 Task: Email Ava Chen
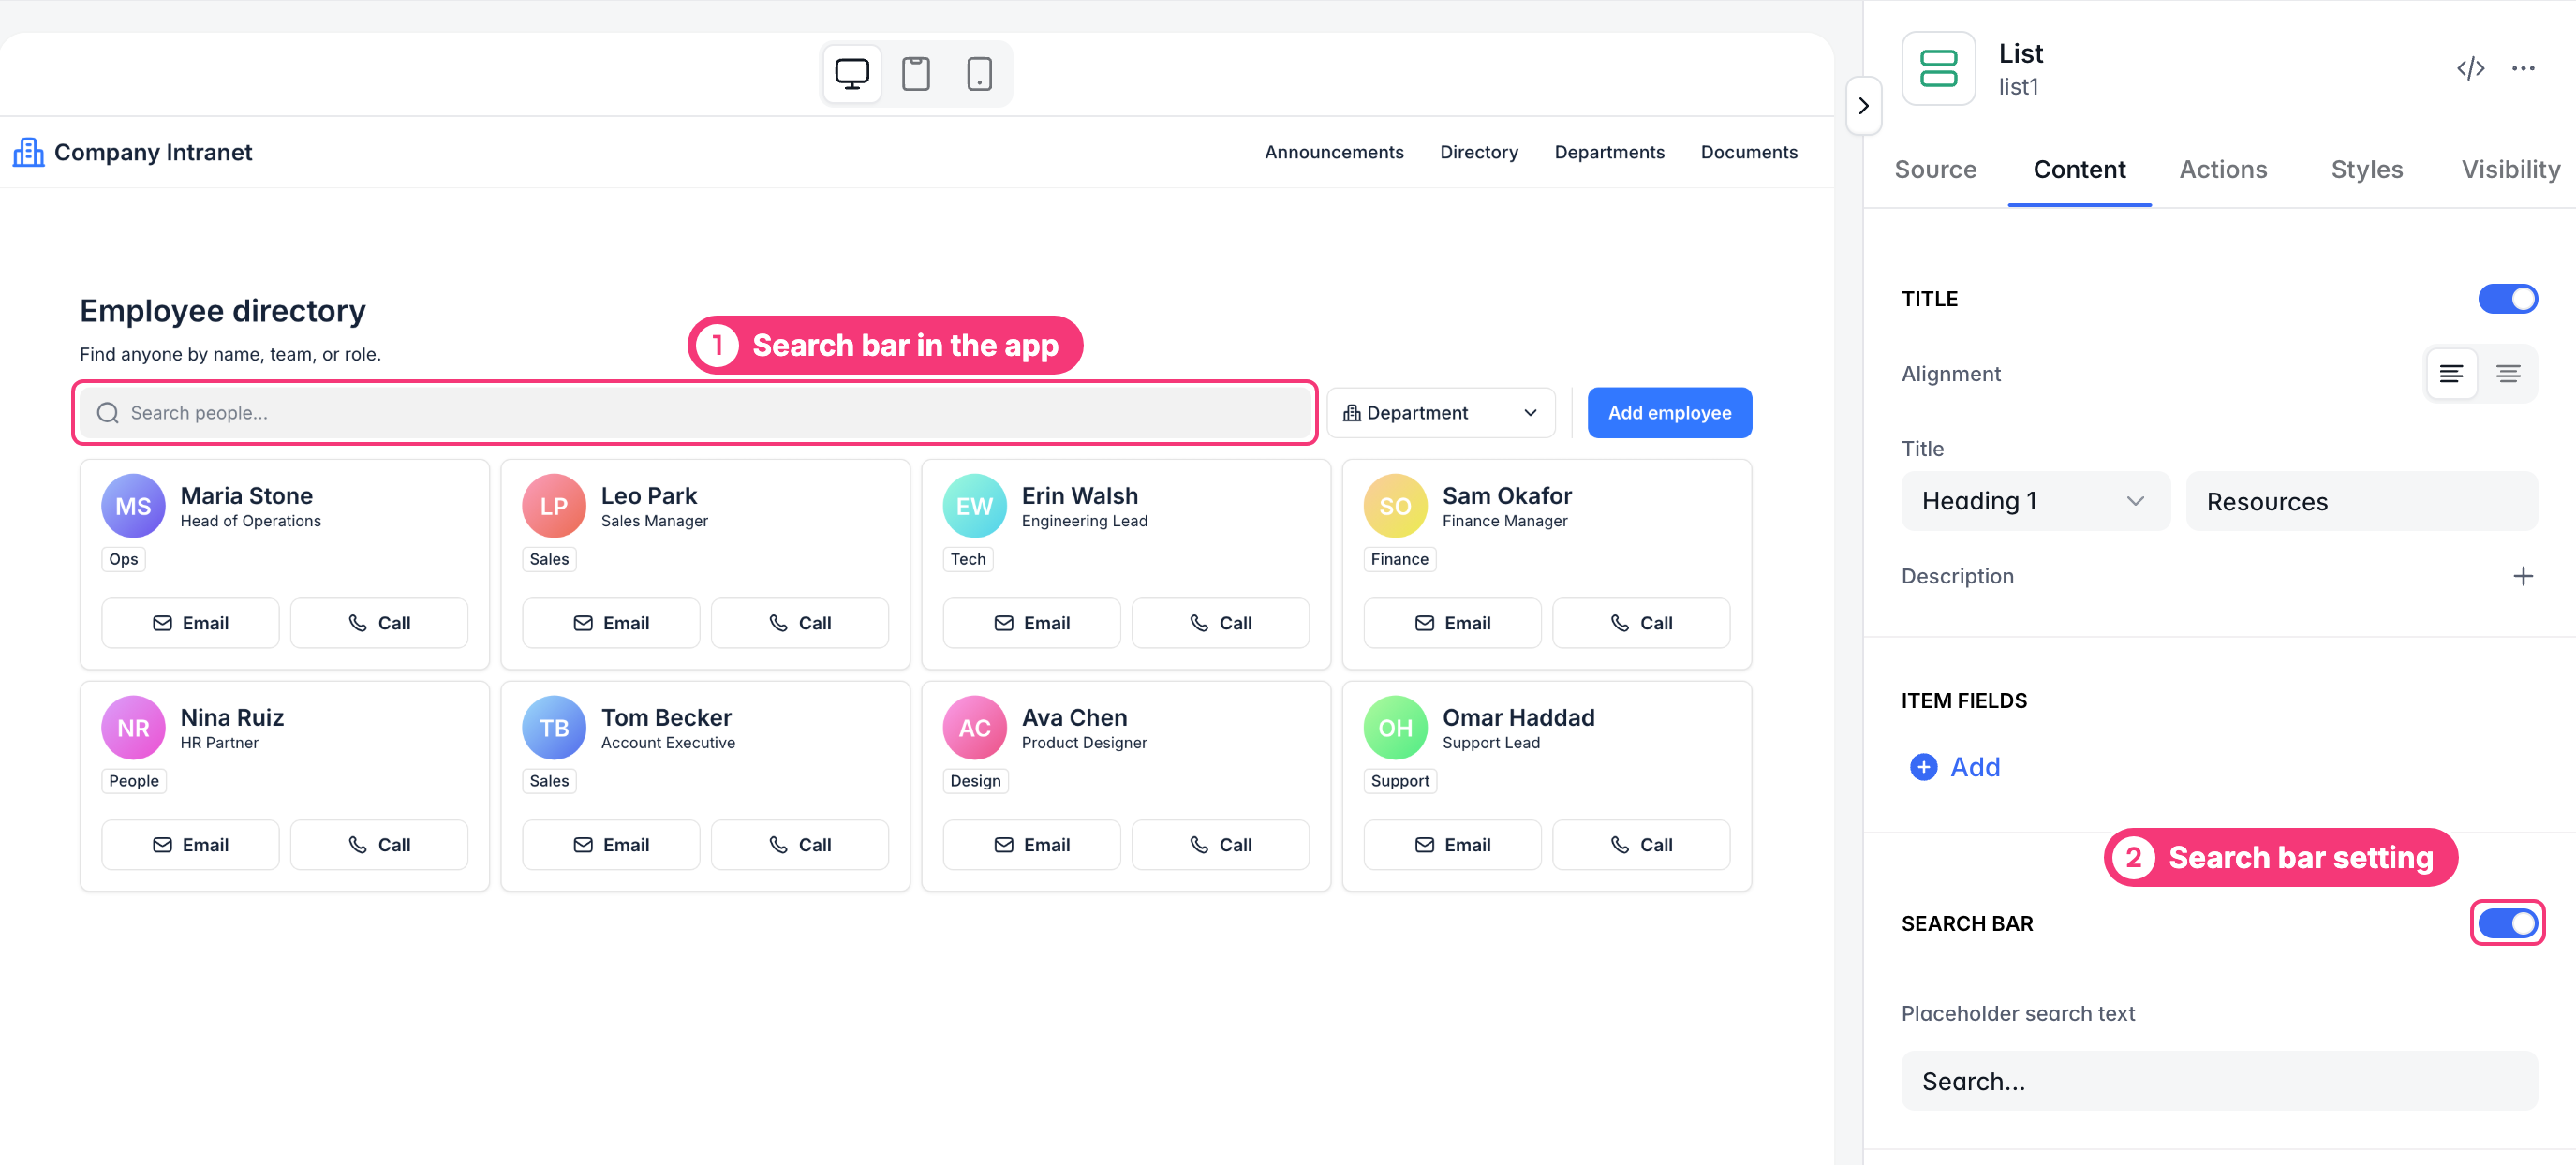1031,845
